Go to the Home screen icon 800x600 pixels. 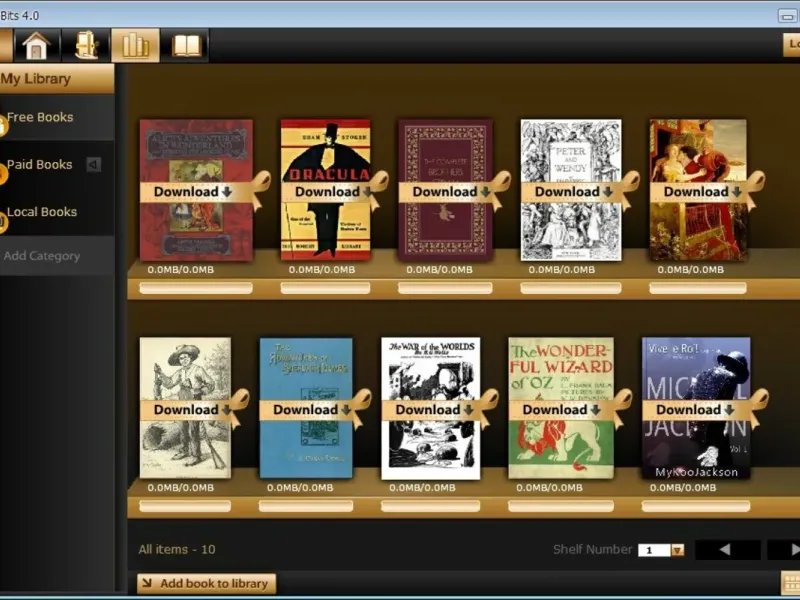(36, 45)
